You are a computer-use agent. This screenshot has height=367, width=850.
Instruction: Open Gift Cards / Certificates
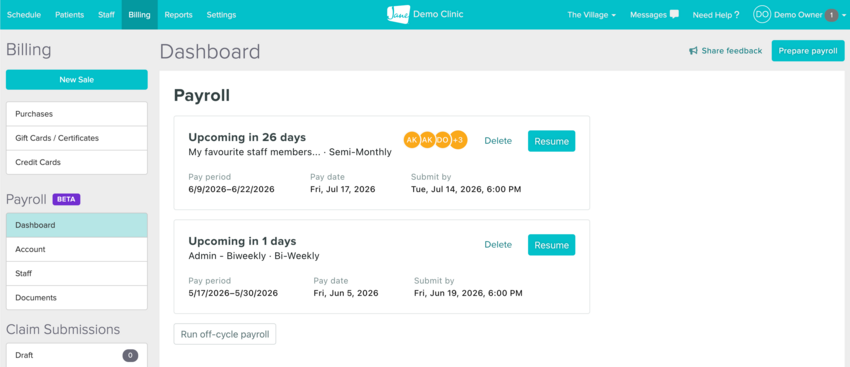coord(76,138)
